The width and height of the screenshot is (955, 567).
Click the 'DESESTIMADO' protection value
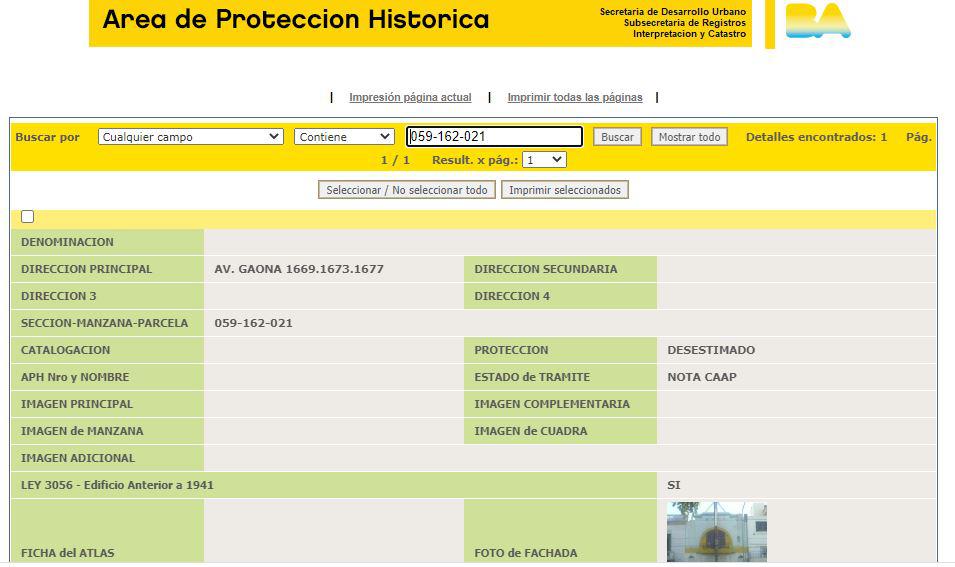tap(711, 350)
